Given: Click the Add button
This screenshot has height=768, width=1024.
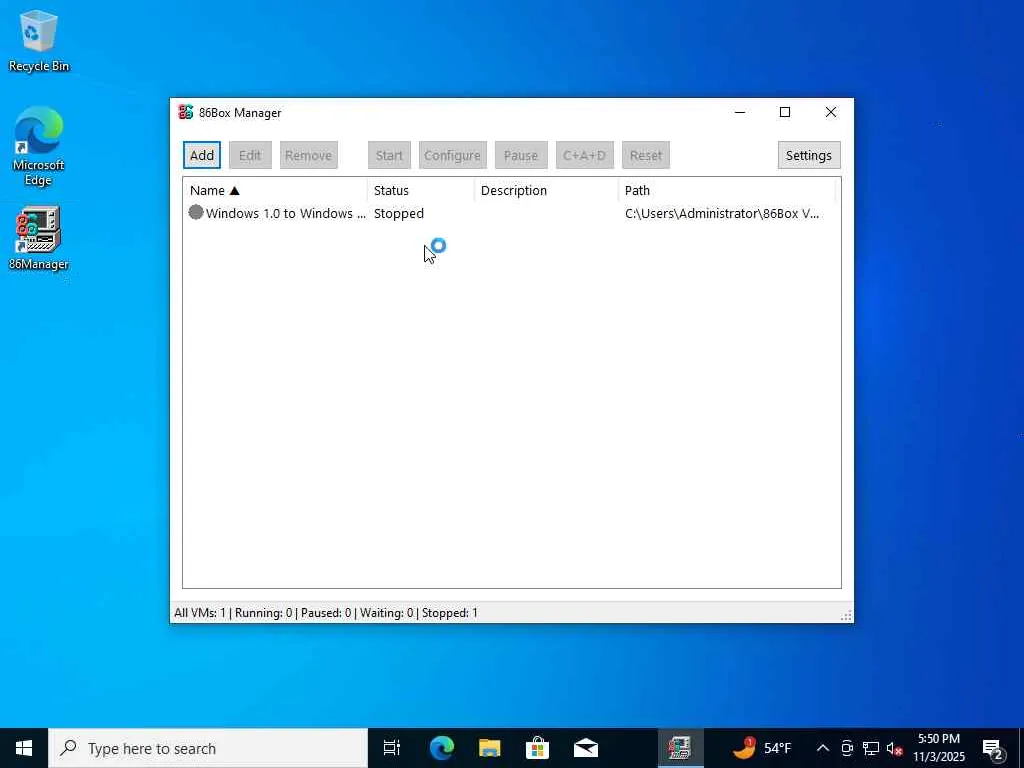Looking at the screenshot, I should [x=202, y=155].
